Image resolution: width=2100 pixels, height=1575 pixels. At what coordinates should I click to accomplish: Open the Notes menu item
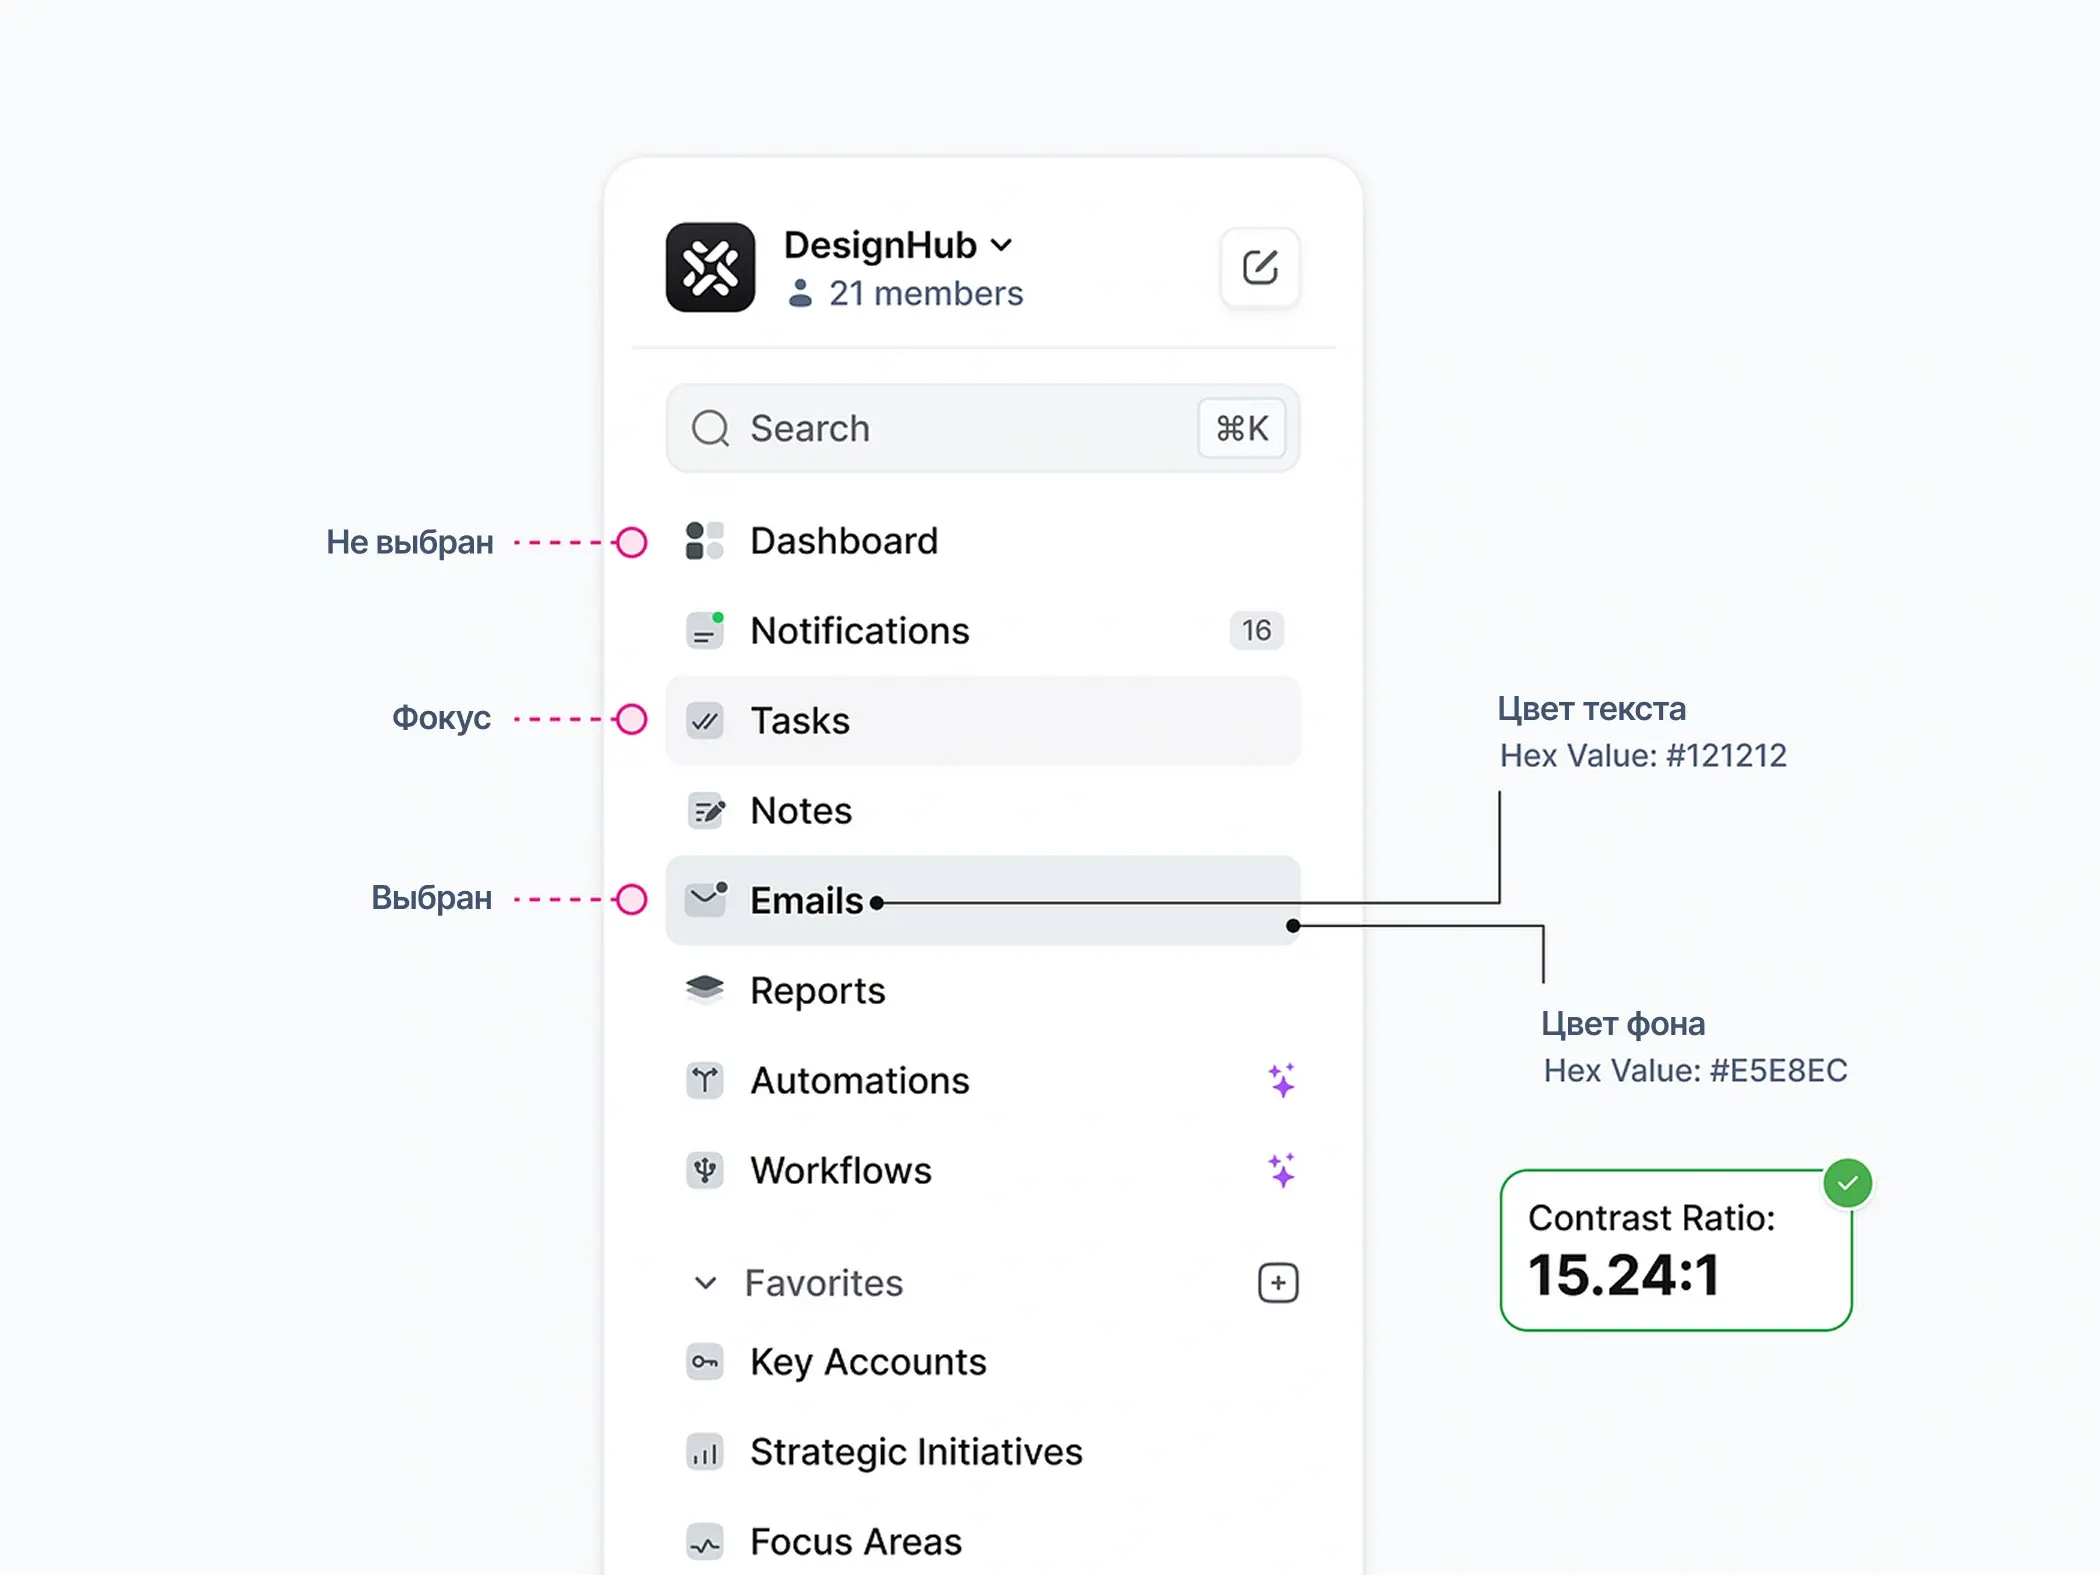[x=800, y=811]
